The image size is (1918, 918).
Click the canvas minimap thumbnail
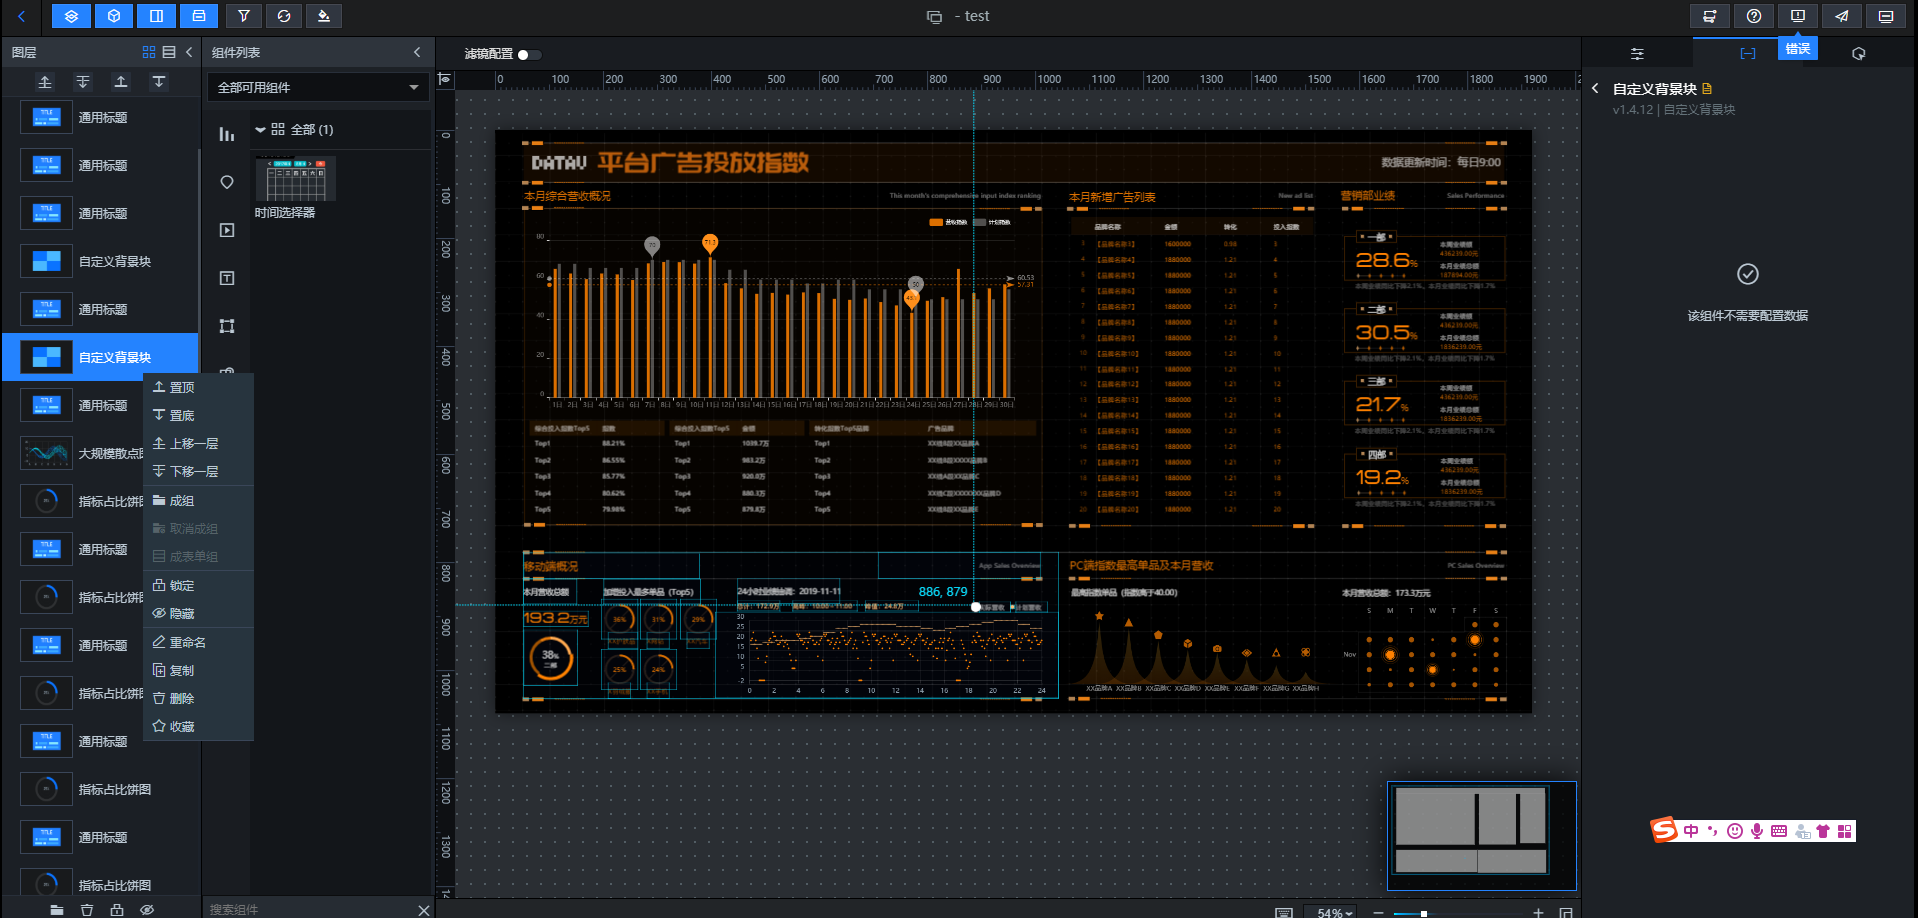pyautogui.click(x=1482, y=836)
